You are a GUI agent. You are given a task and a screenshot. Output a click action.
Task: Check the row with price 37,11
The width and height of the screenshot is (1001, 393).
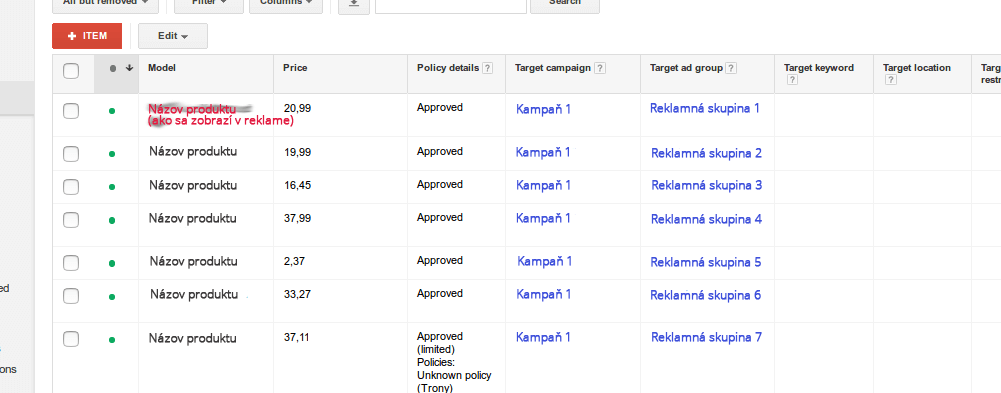(x=71, y=339)
